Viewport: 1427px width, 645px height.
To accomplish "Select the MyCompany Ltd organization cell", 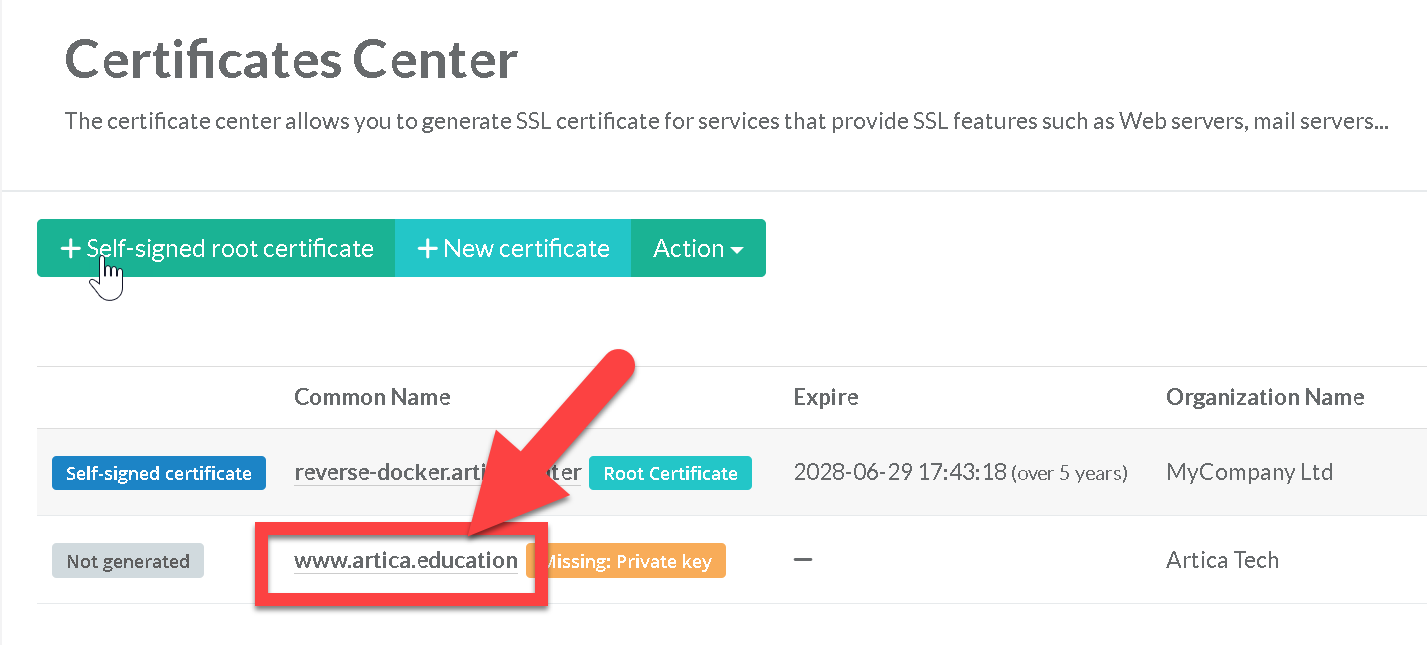I will (1249, 472).
